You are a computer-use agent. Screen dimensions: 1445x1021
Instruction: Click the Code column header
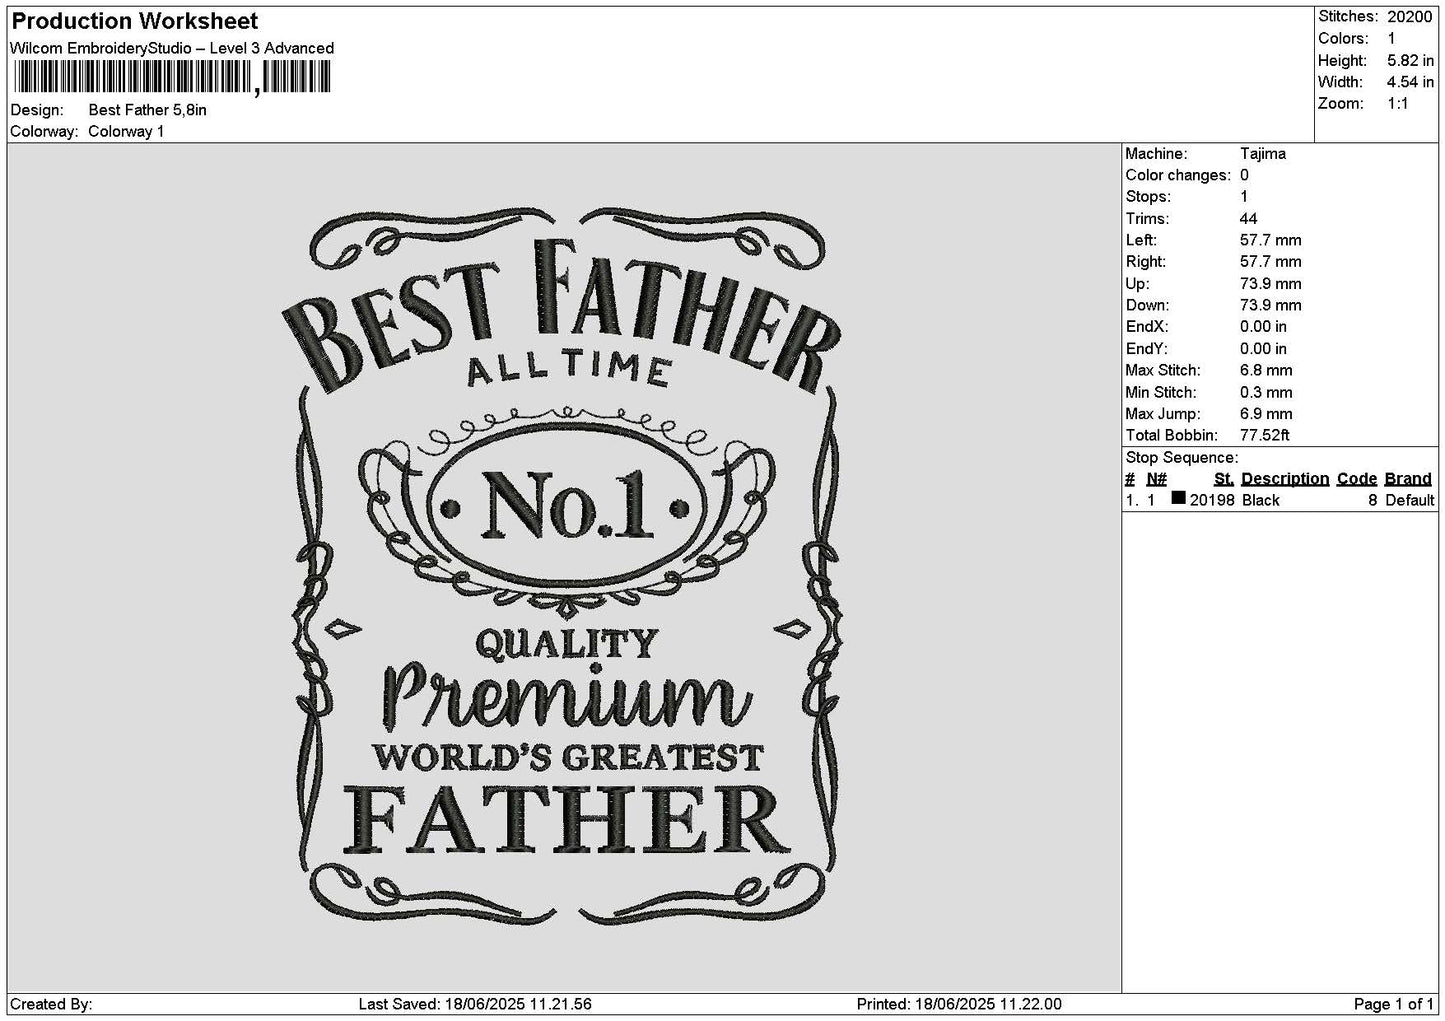click(1357, 479)
